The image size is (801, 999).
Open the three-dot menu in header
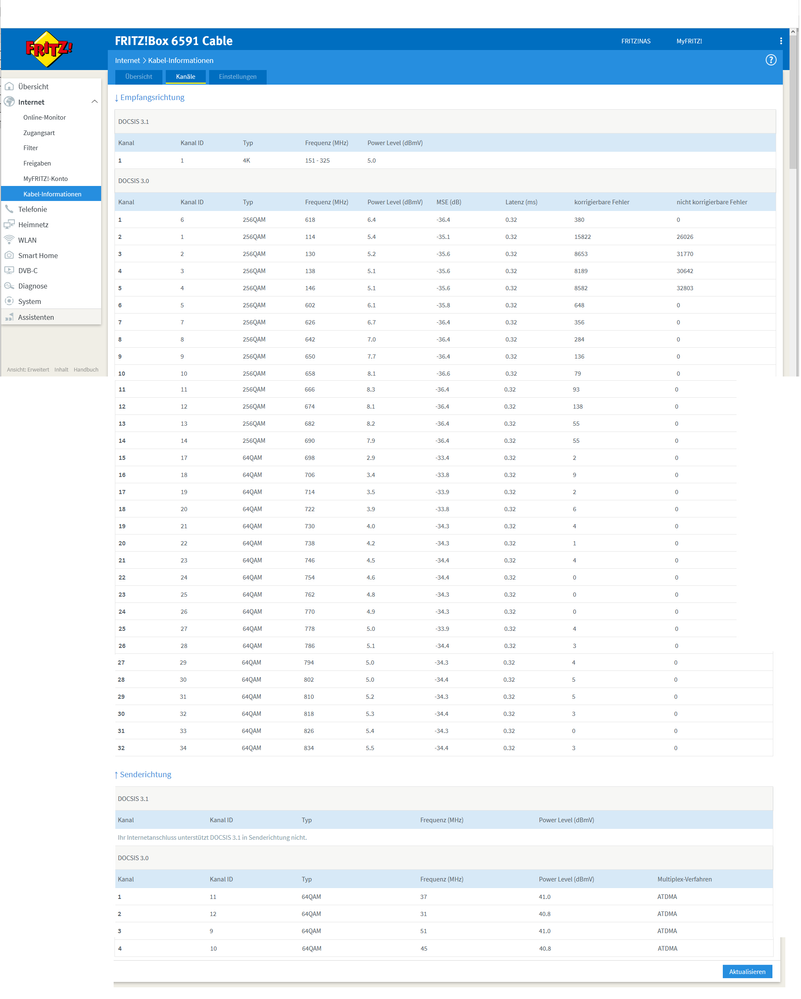click(x=781, y=41)
